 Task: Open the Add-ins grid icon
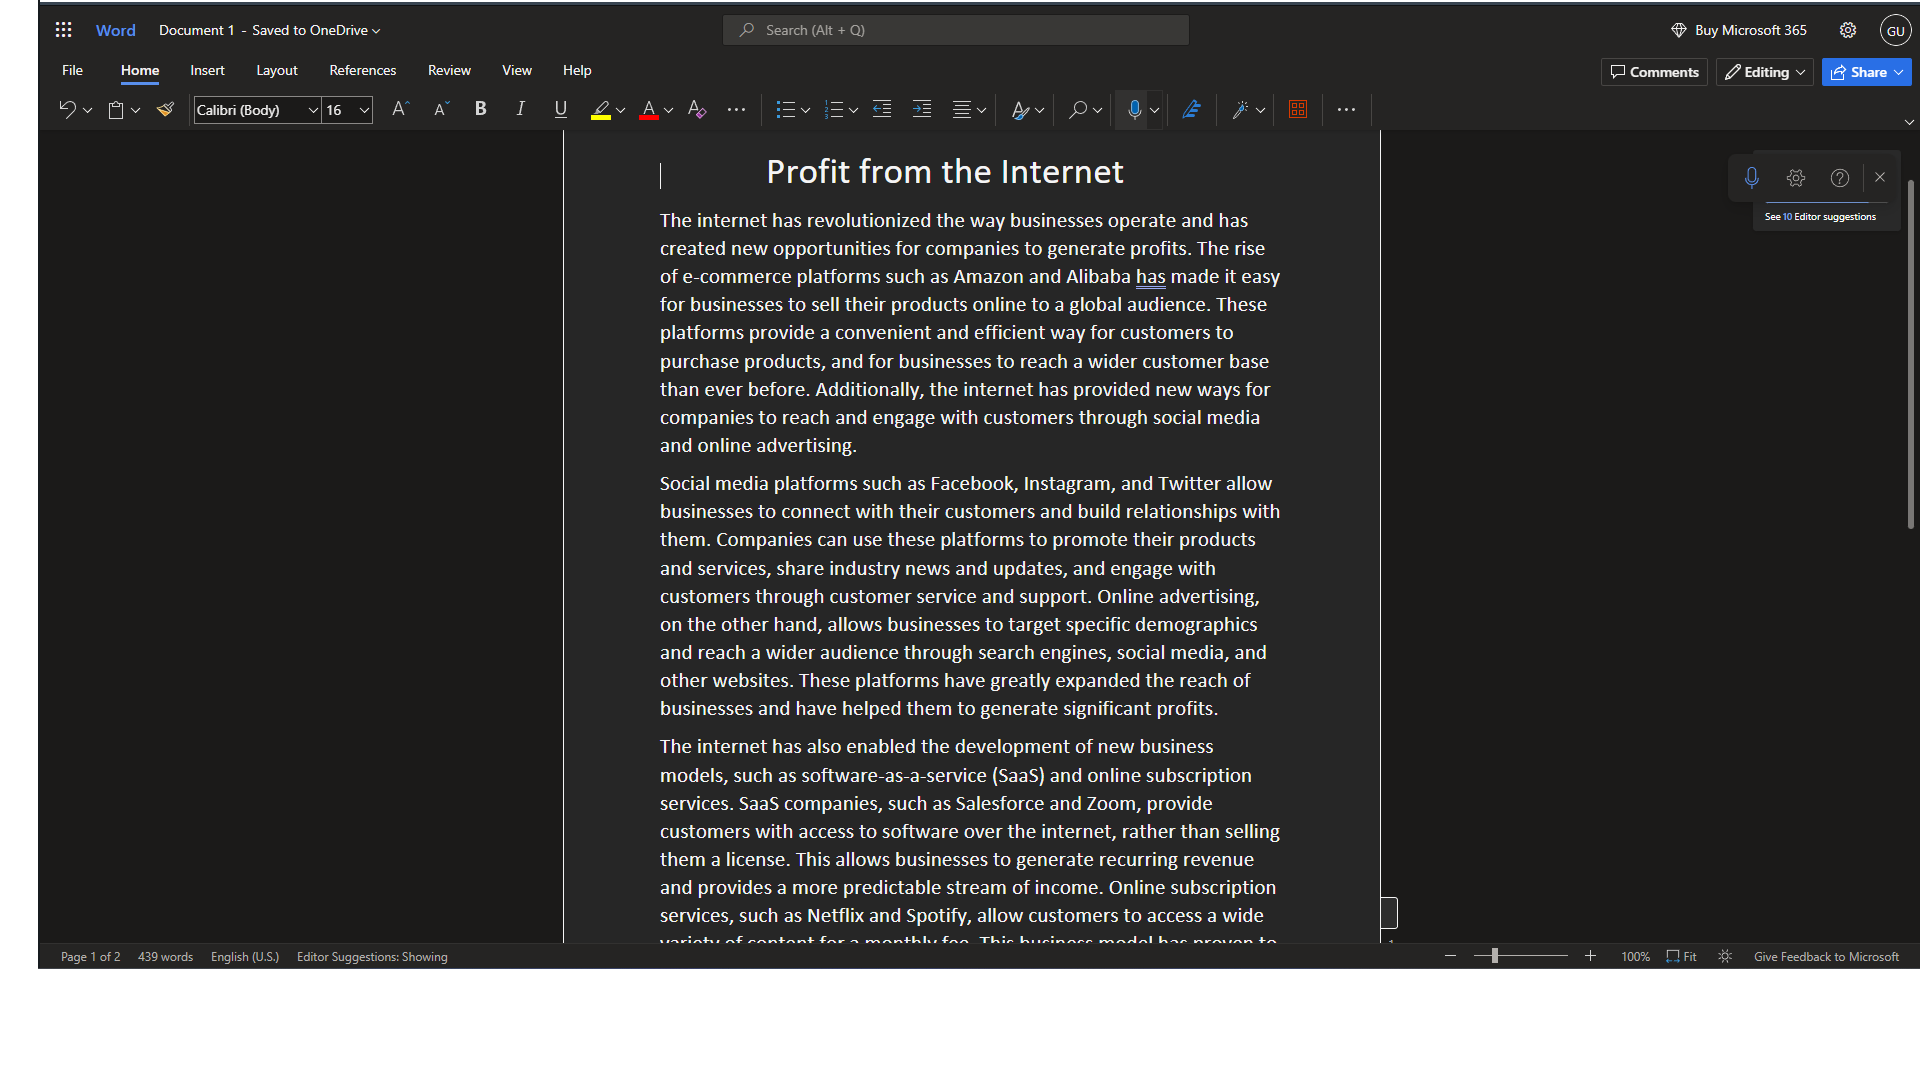click(x=1298, y=110)
